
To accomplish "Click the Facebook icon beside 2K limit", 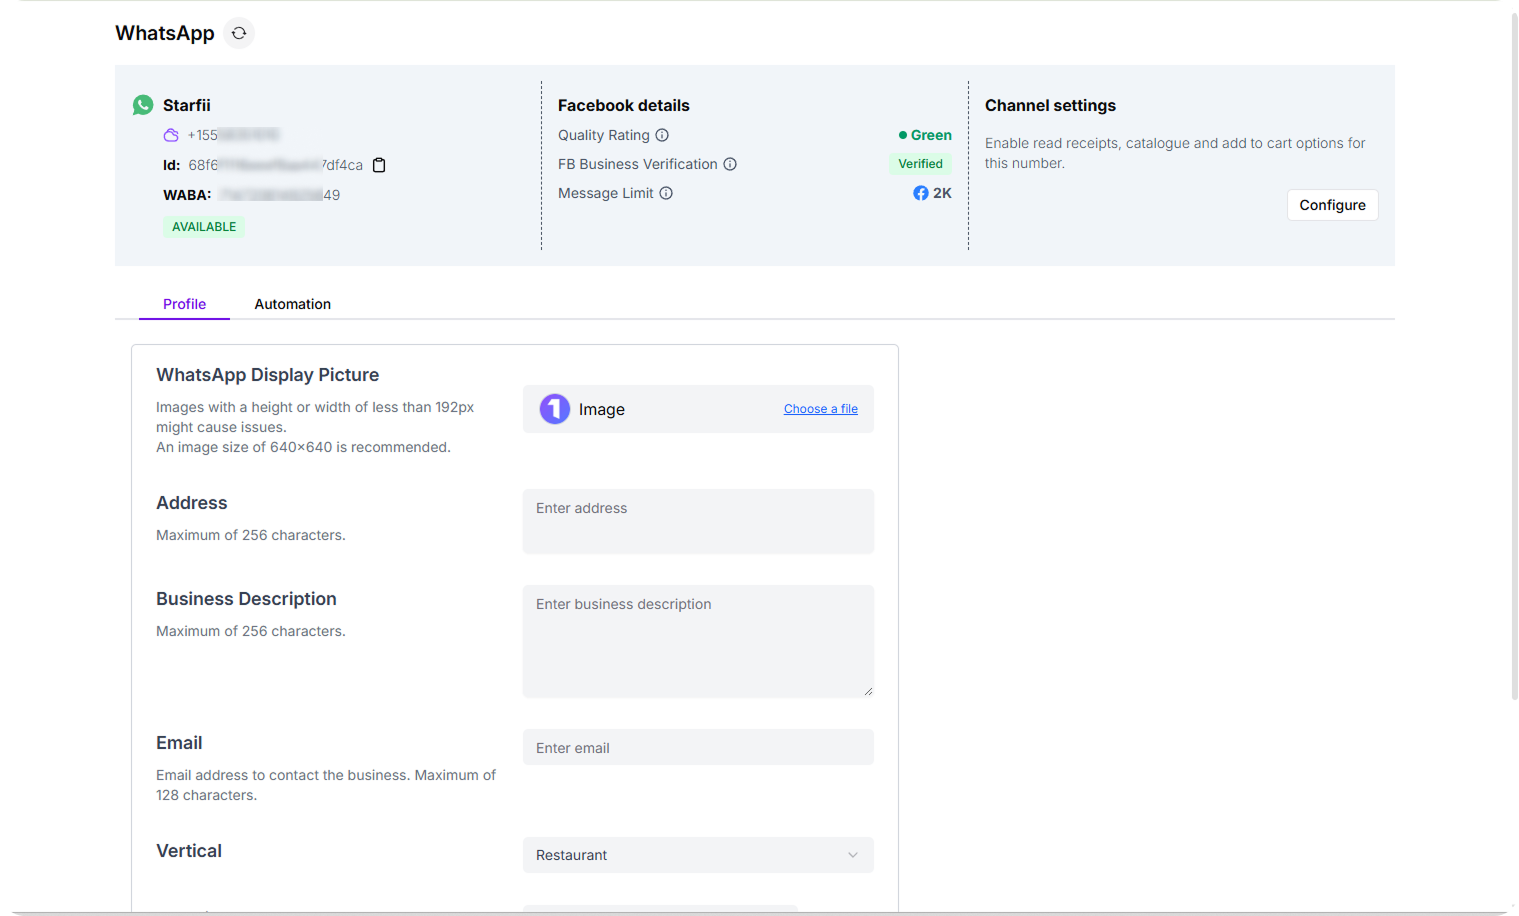I will click(x=921, y=193).
